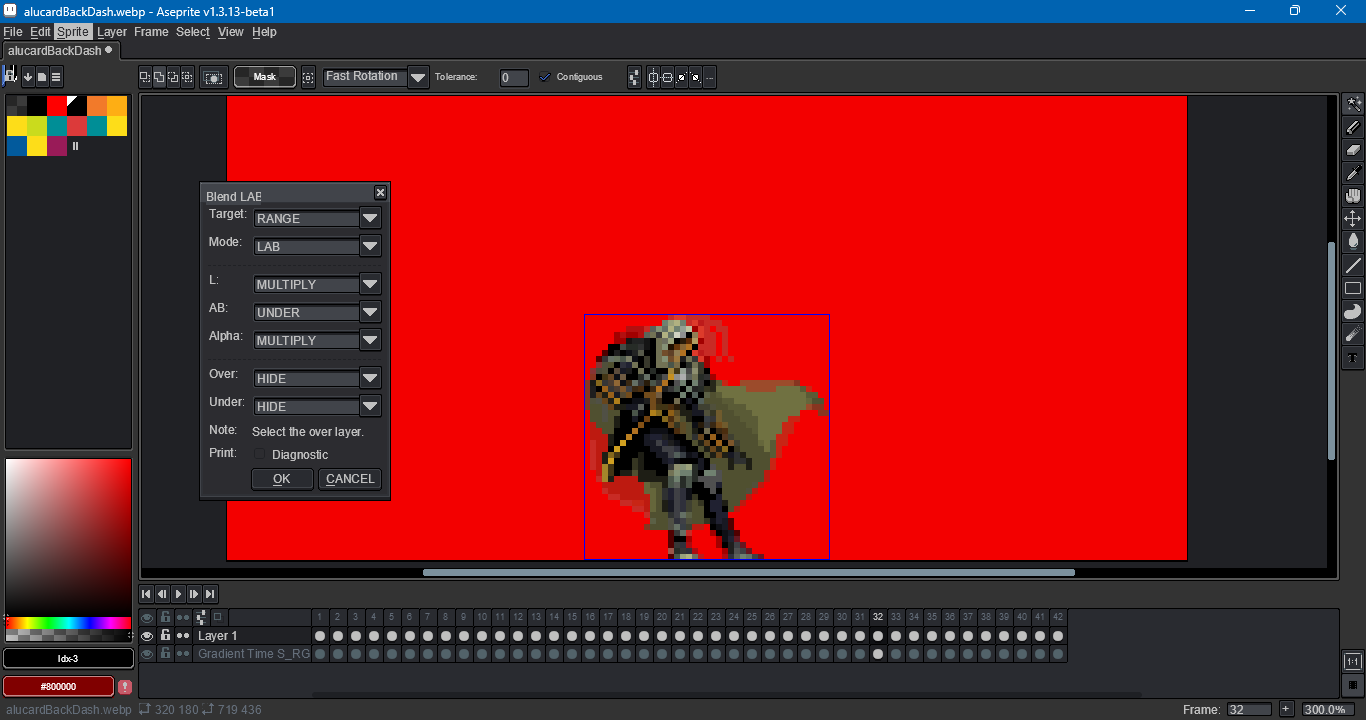Viewport: 1366px width, 720px height.
Task: Open the Select menu
Action: click(x=193, y=32)
